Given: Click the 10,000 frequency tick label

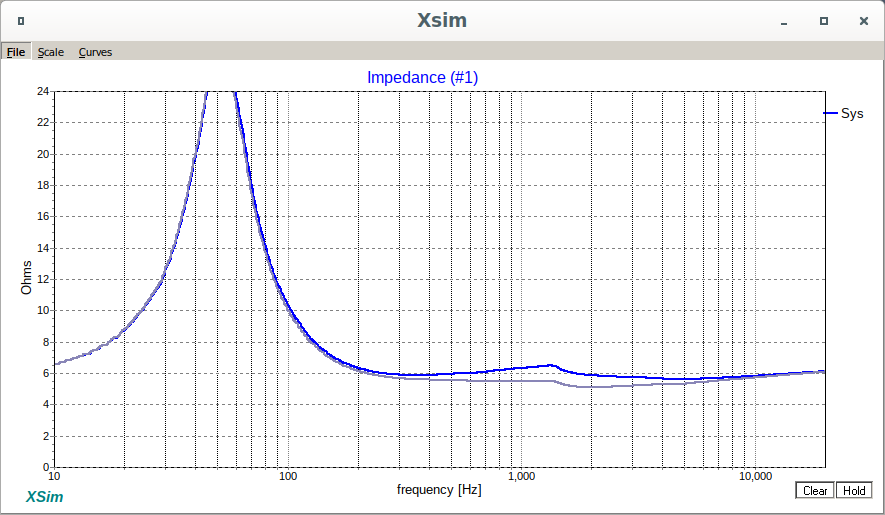Looking at the screenshot, I should [755, 476].
